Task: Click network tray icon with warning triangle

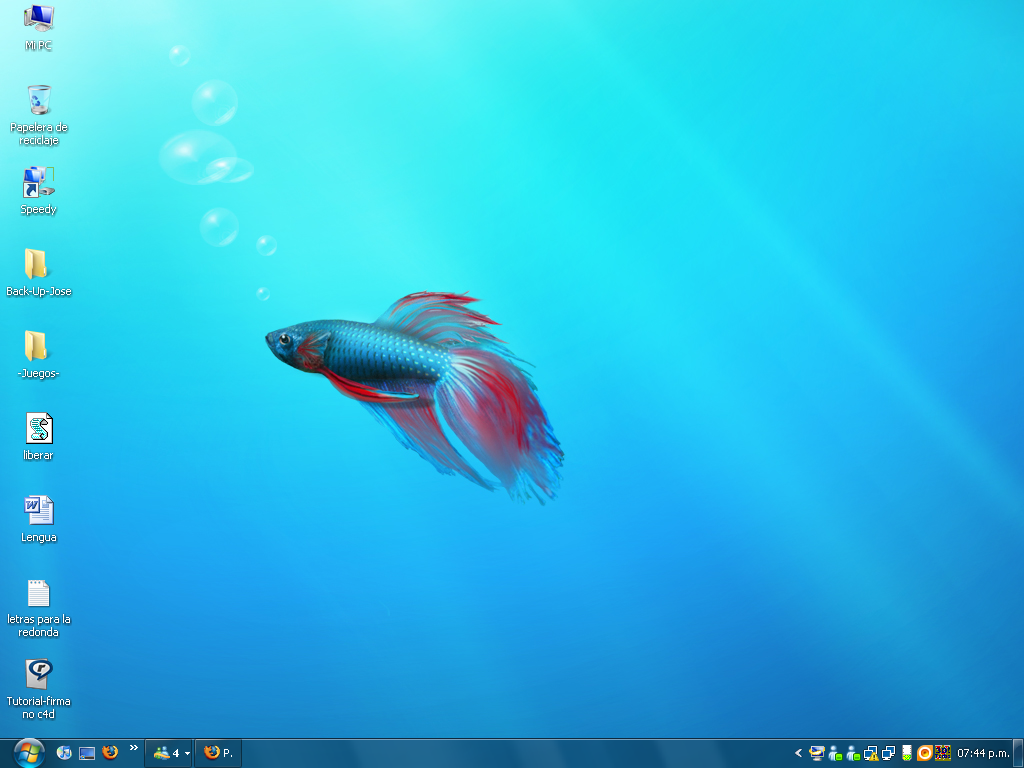Action: coord(870,753)
